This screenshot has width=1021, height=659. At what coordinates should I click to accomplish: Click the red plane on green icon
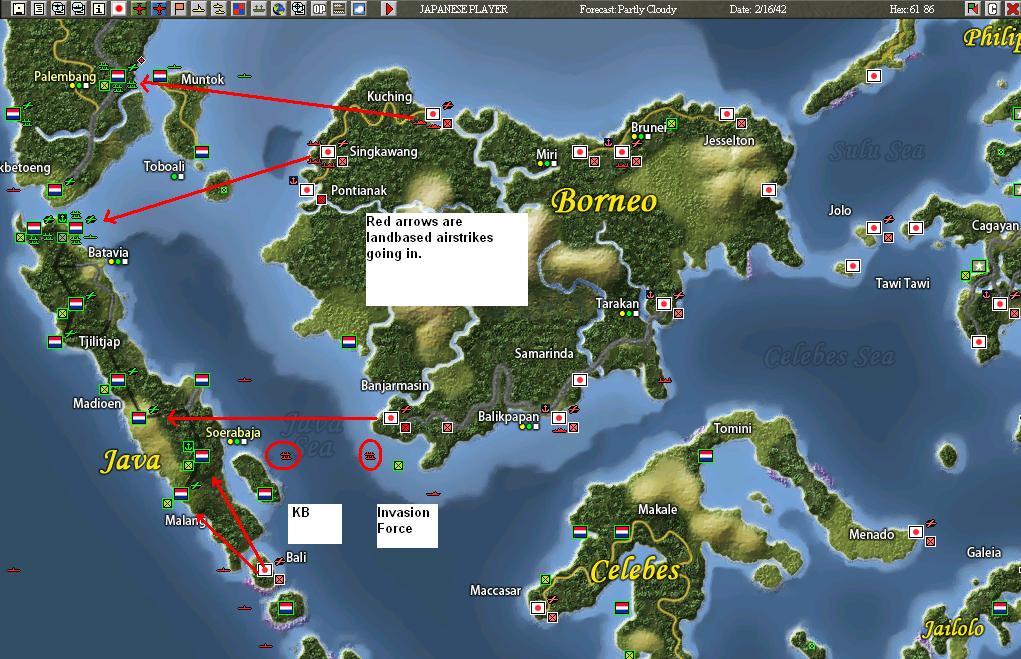click(139, 8)
